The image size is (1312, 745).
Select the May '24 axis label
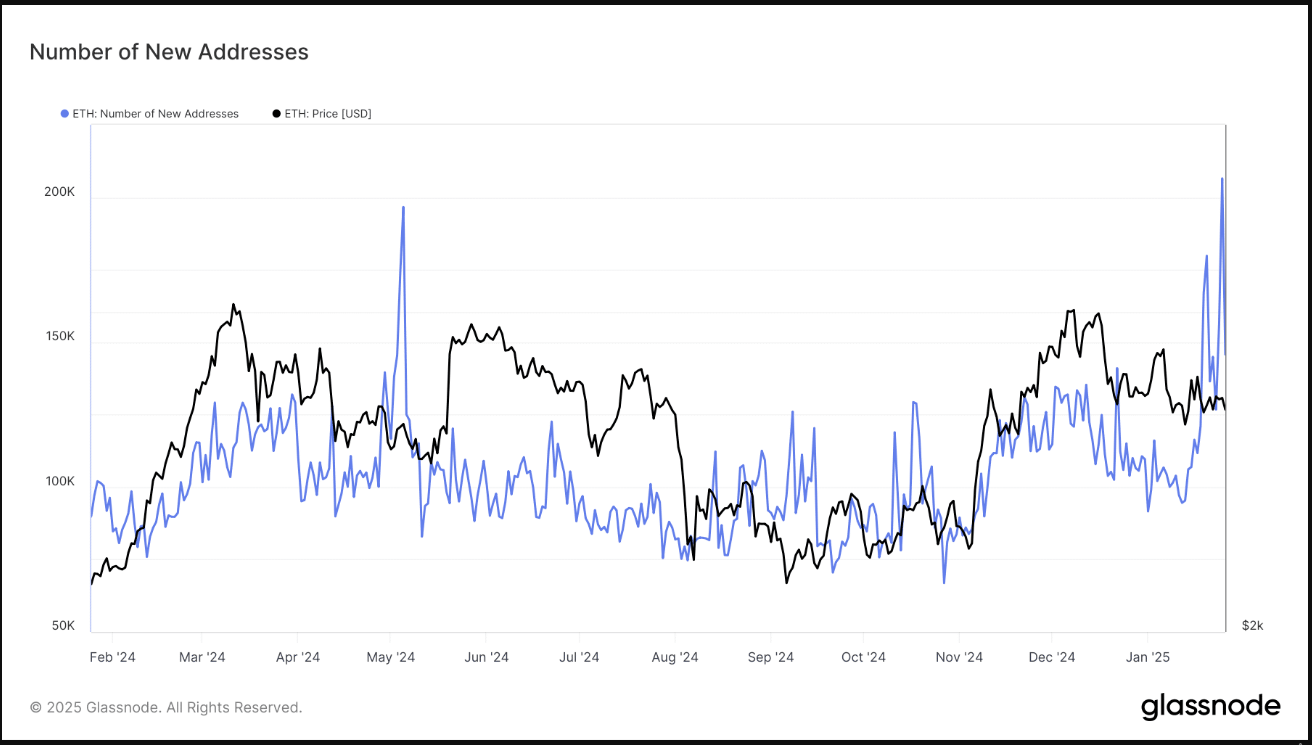[391, 657]
